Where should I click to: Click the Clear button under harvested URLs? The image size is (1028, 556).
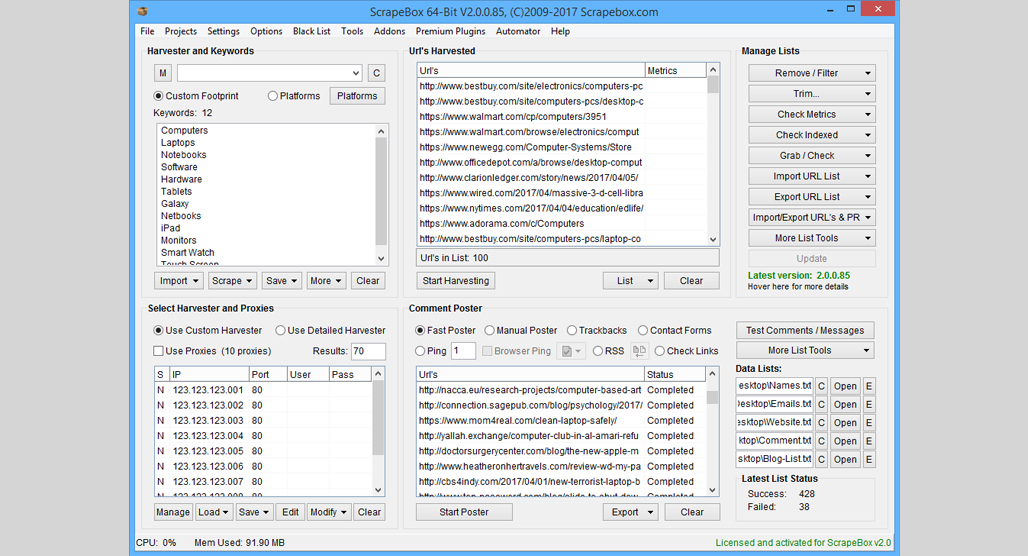click(x=691, y=281)
